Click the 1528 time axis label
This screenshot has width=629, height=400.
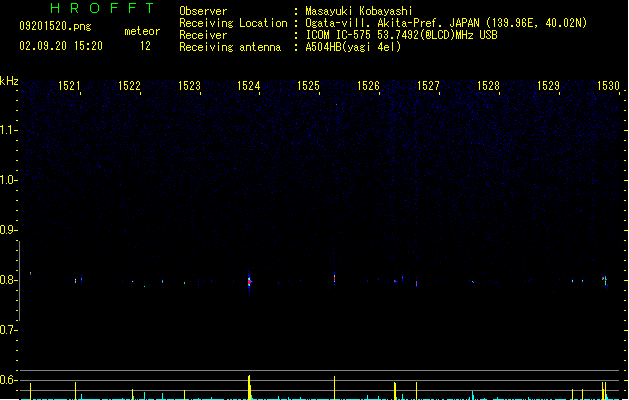click(x=488, y=86)
